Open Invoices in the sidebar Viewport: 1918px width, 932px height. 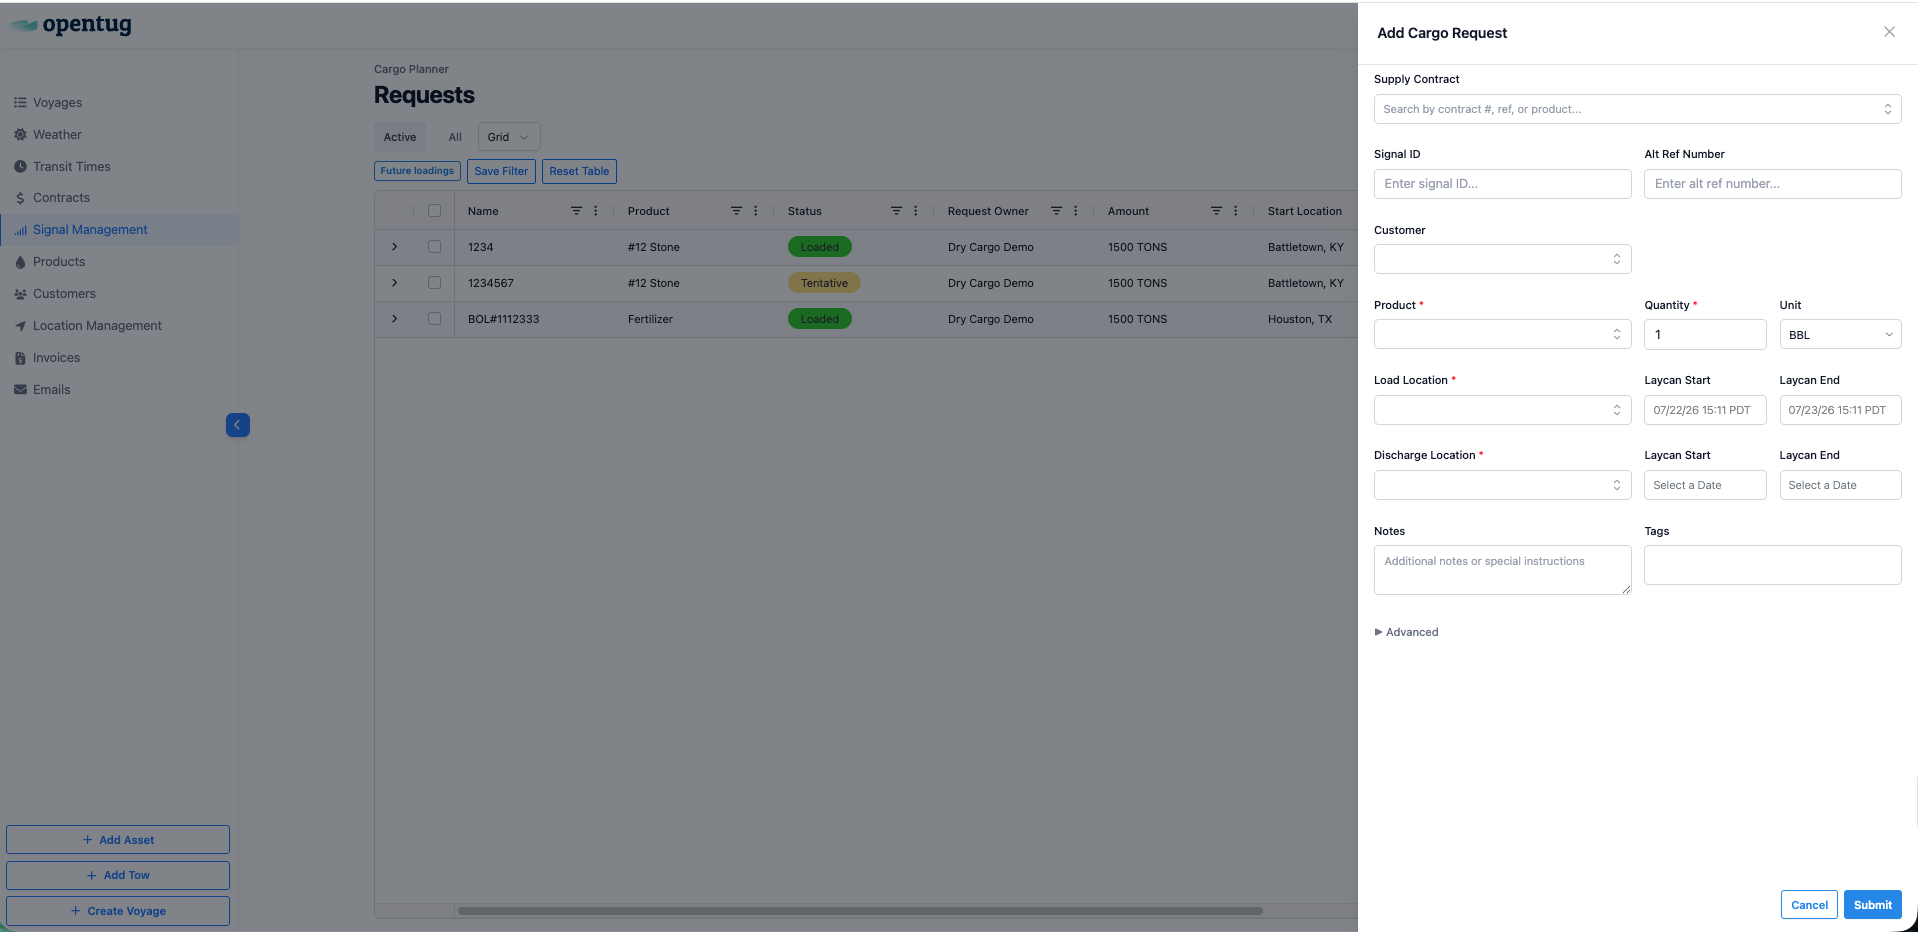pos(56,358)
